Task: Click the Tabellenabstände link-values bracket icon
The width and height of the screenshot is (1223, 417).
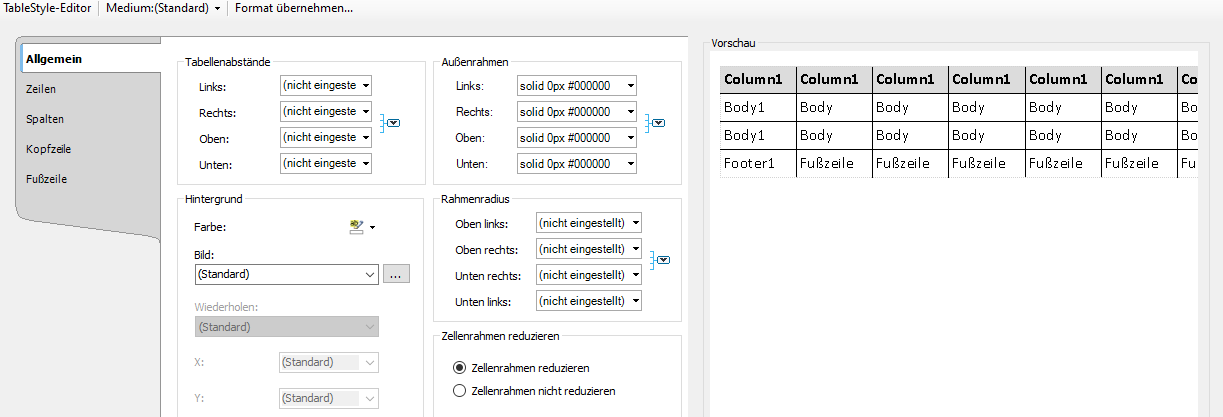Action: (x=391, y=124)
